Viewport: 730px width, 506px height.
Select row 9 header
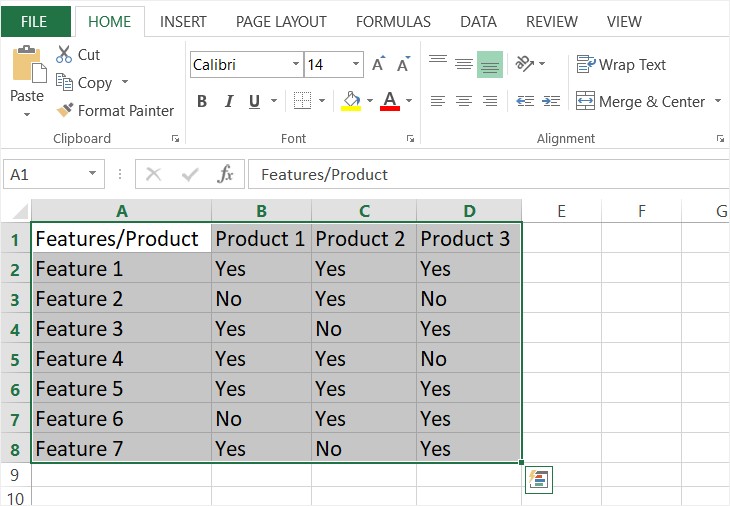tap(15, 475)
